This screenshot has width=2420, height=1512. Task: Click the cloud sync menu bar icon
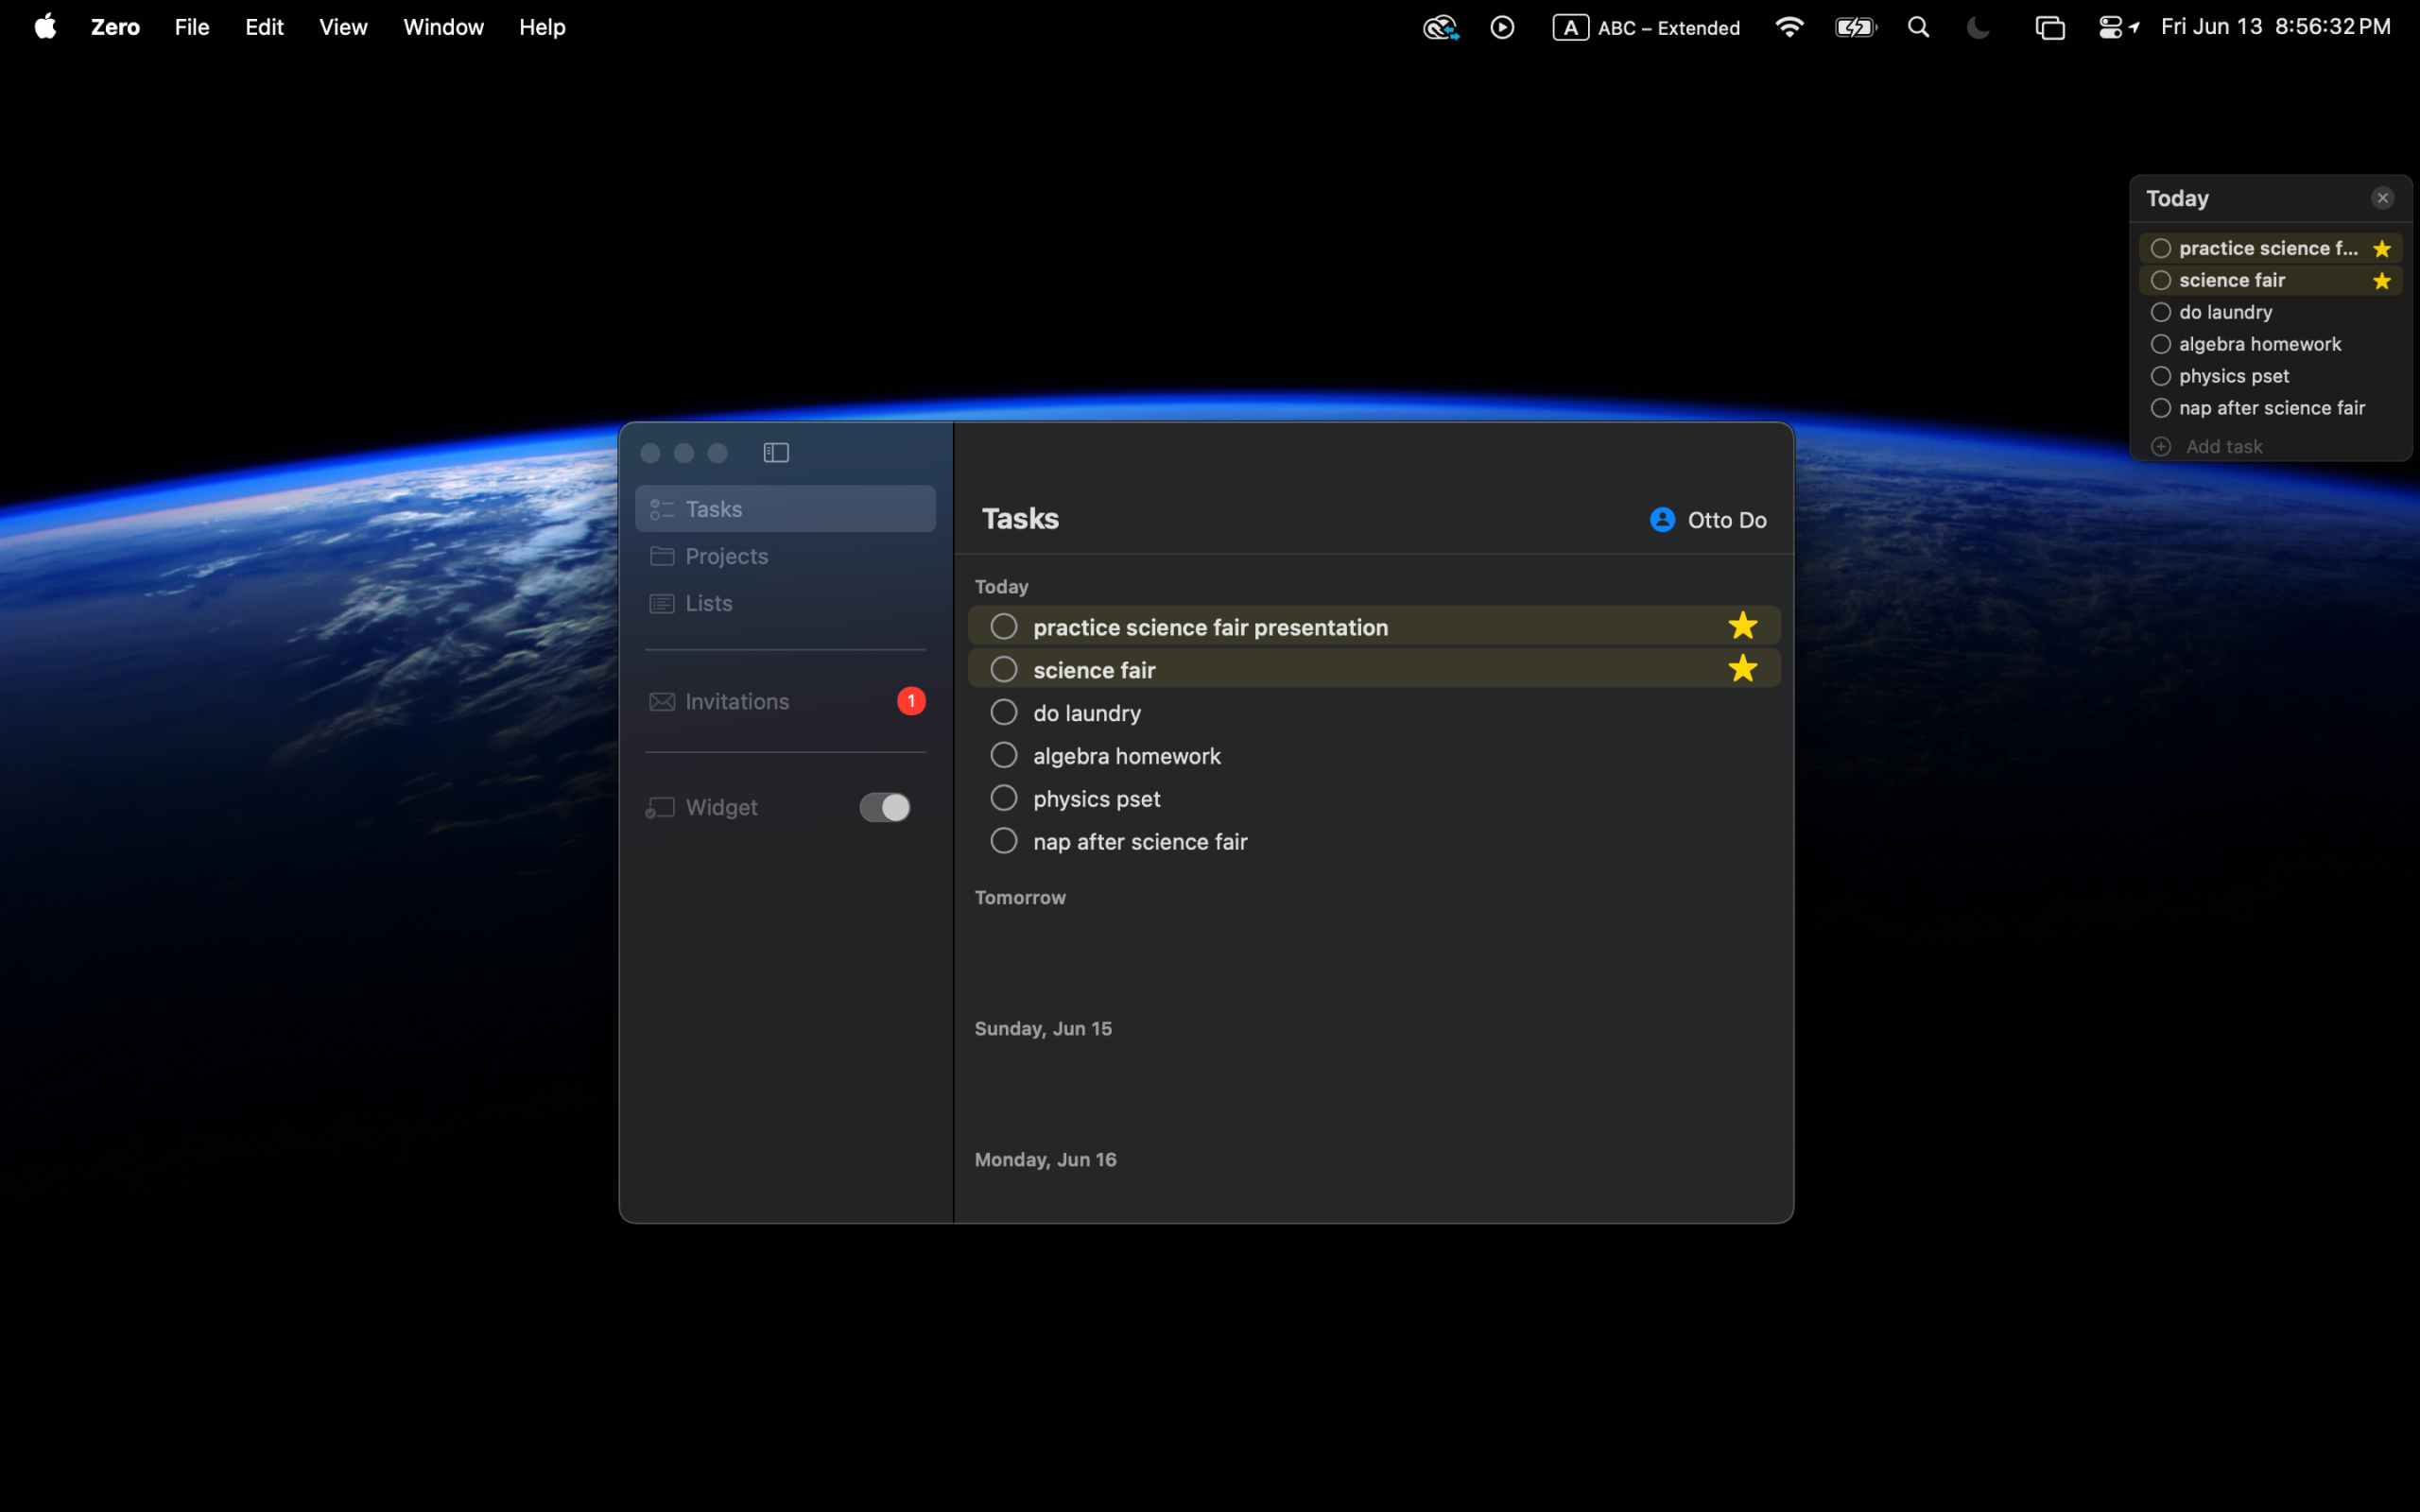(x=1440, y=27)
